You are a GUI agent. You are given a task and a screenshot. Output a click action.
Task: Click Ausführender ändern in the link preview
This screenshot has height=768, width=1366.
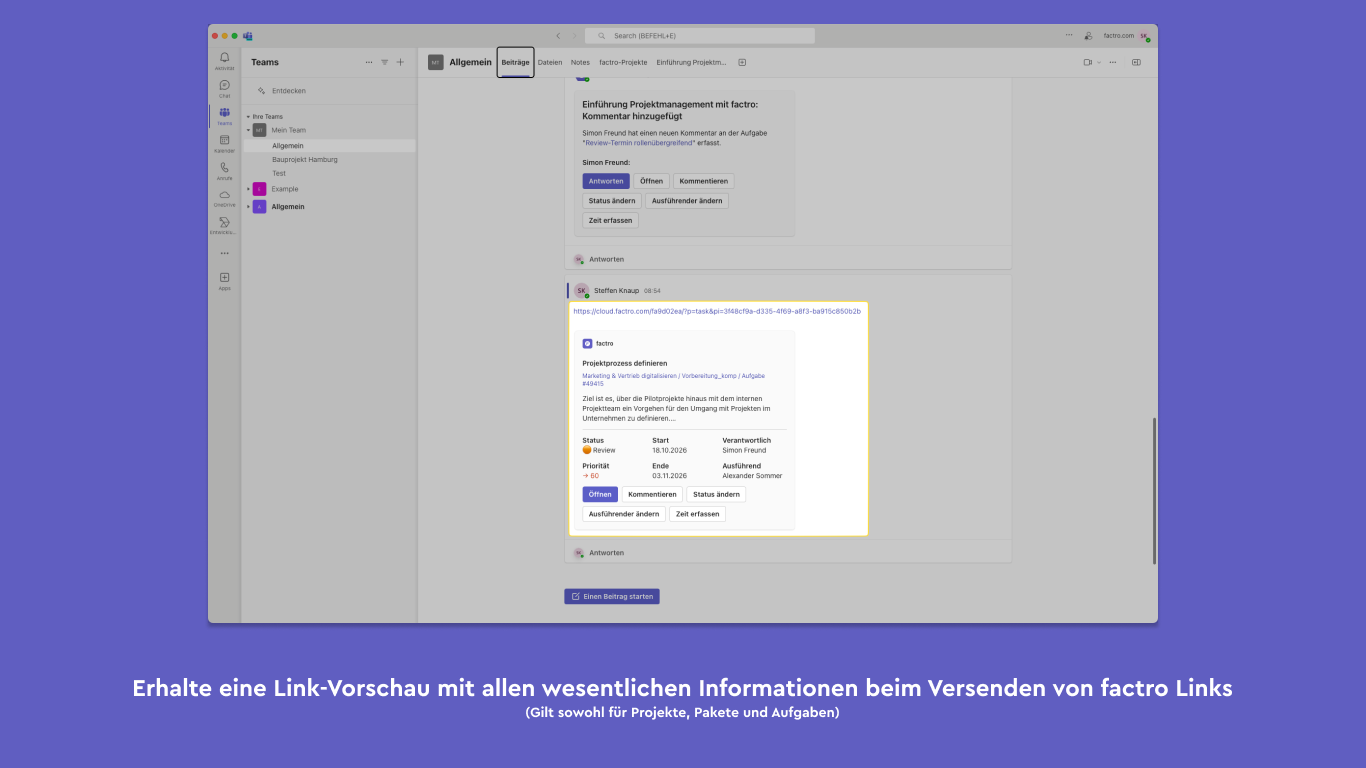coord(624,514)
